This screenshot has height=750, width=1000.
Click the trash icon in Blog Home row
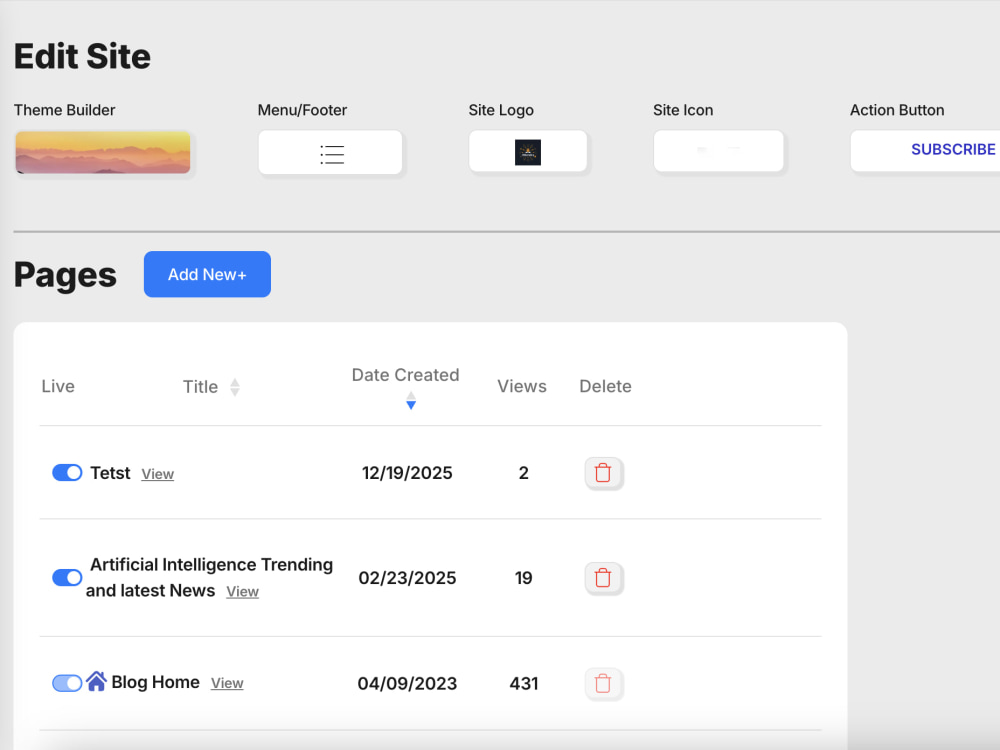[603, 684]
